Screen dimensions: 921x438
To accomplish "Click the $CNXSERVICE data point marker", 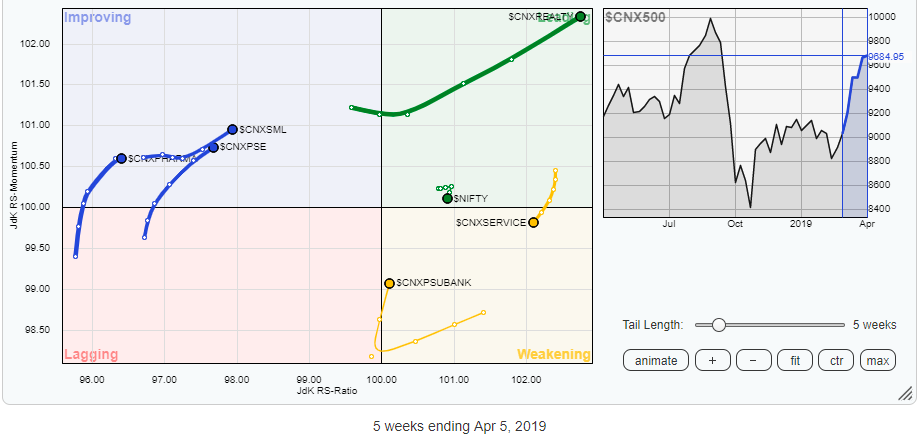I will (533, 222).
